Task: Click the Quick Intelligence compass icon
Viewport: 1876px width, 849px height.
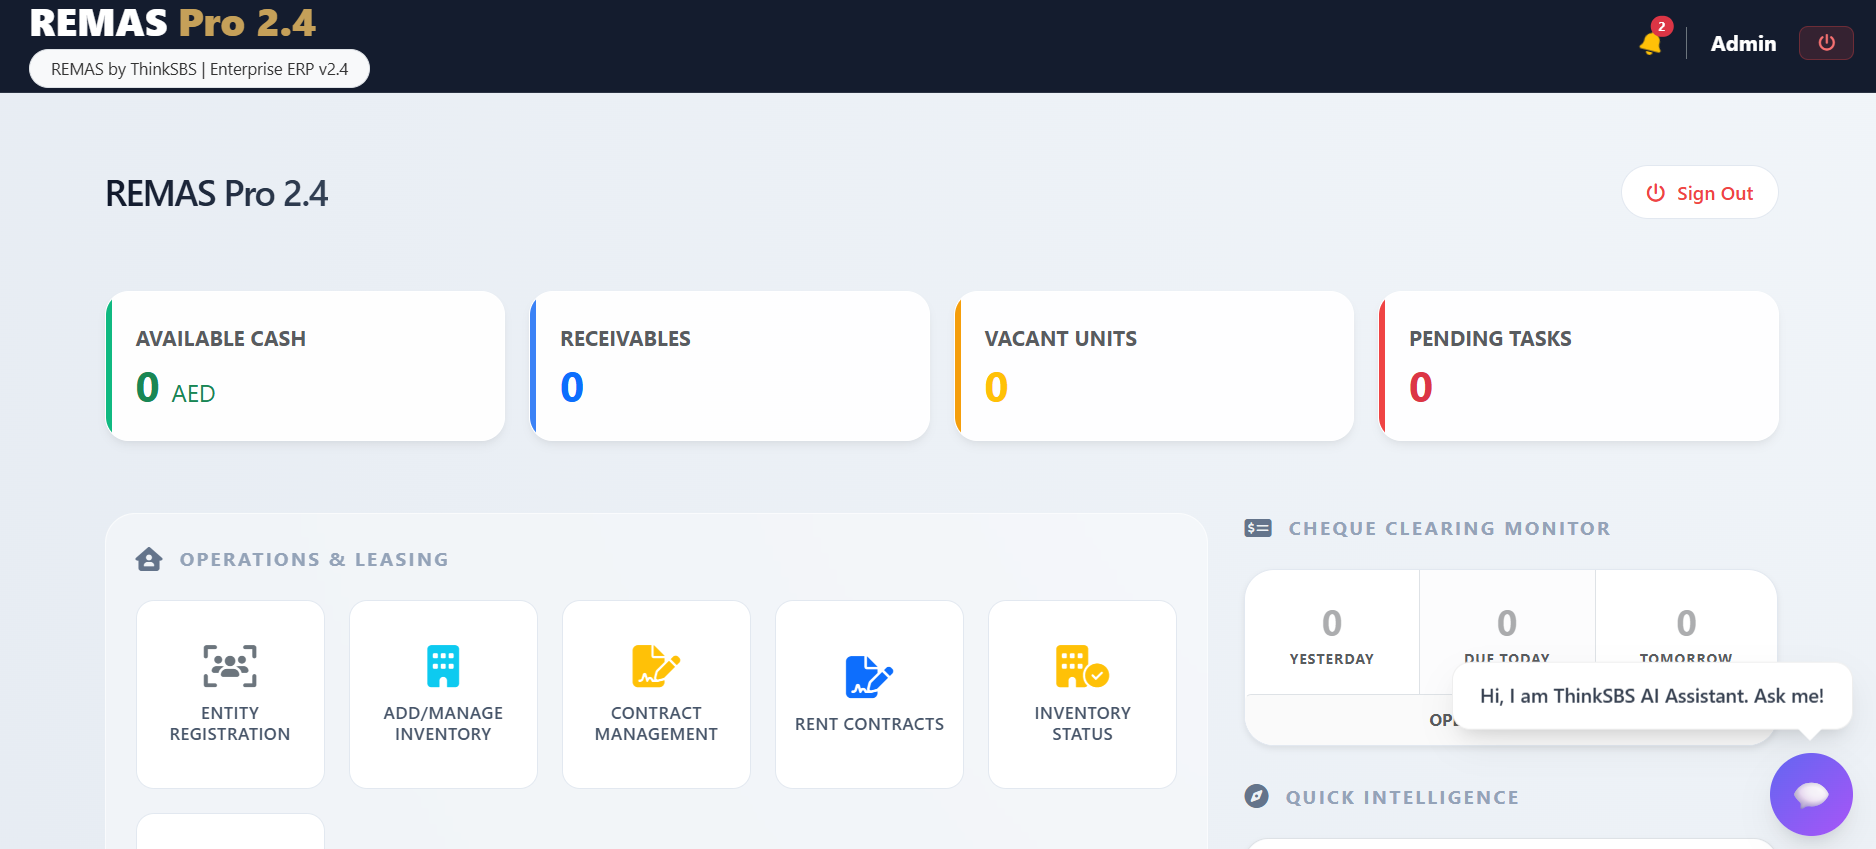Action: 1257,797
